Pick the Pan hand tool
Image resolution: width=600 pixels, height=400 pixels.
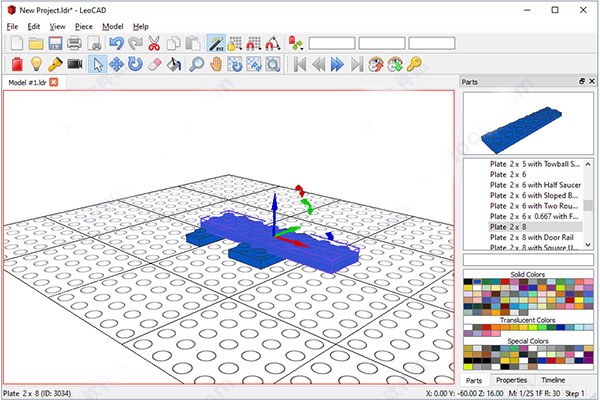coord(215,64)
